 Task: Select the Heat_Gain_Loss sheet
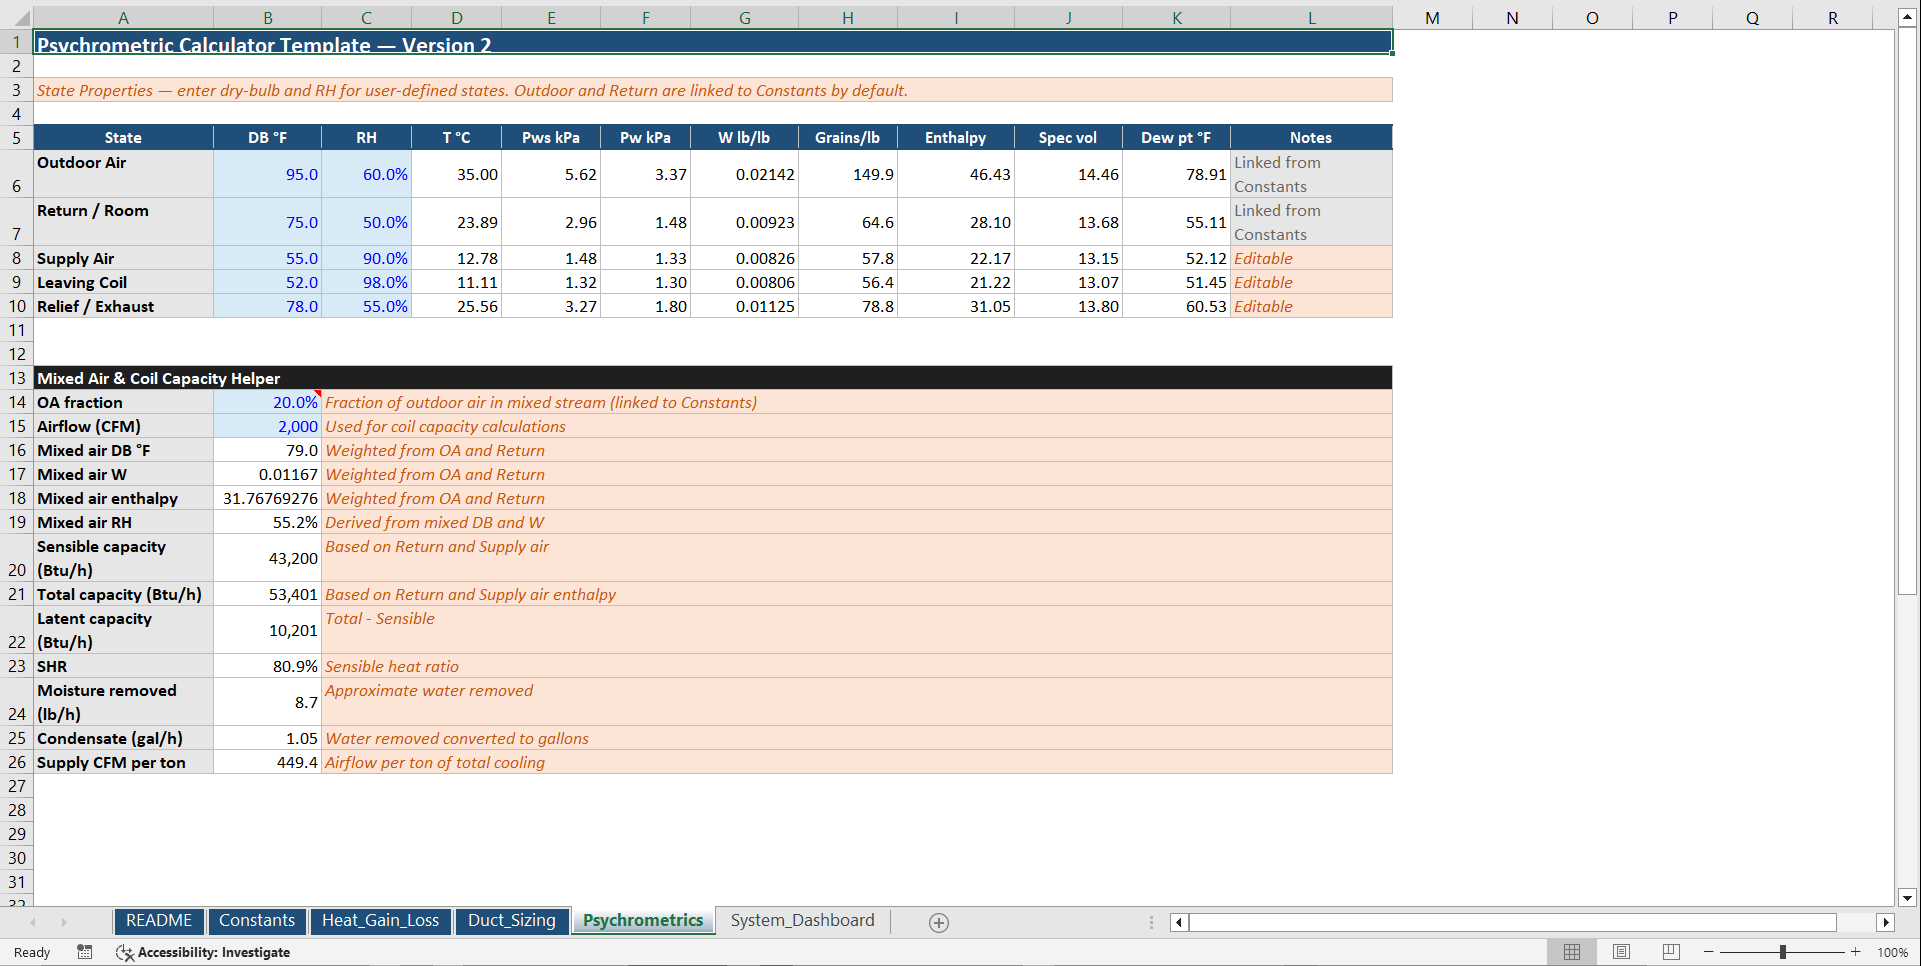380,920
